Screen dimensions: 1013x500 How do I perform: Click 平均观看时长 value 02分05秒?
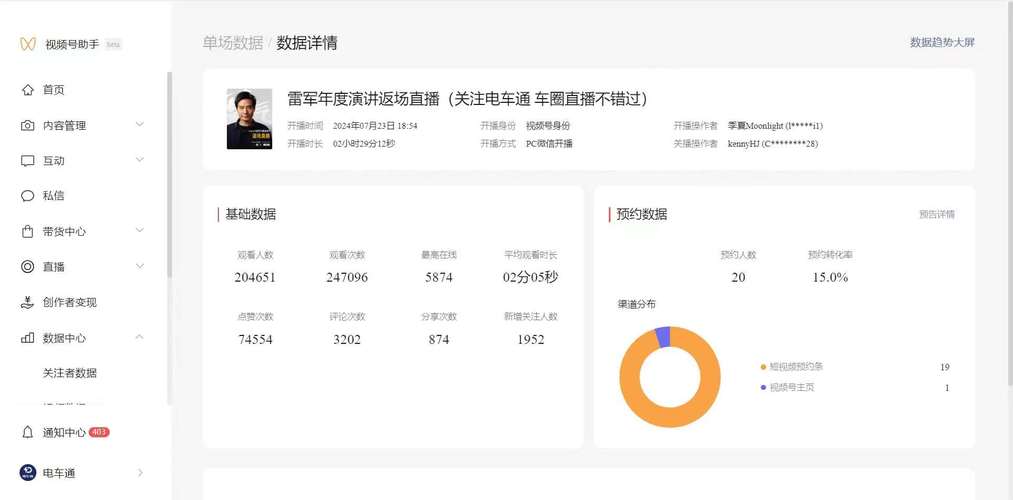530,278
